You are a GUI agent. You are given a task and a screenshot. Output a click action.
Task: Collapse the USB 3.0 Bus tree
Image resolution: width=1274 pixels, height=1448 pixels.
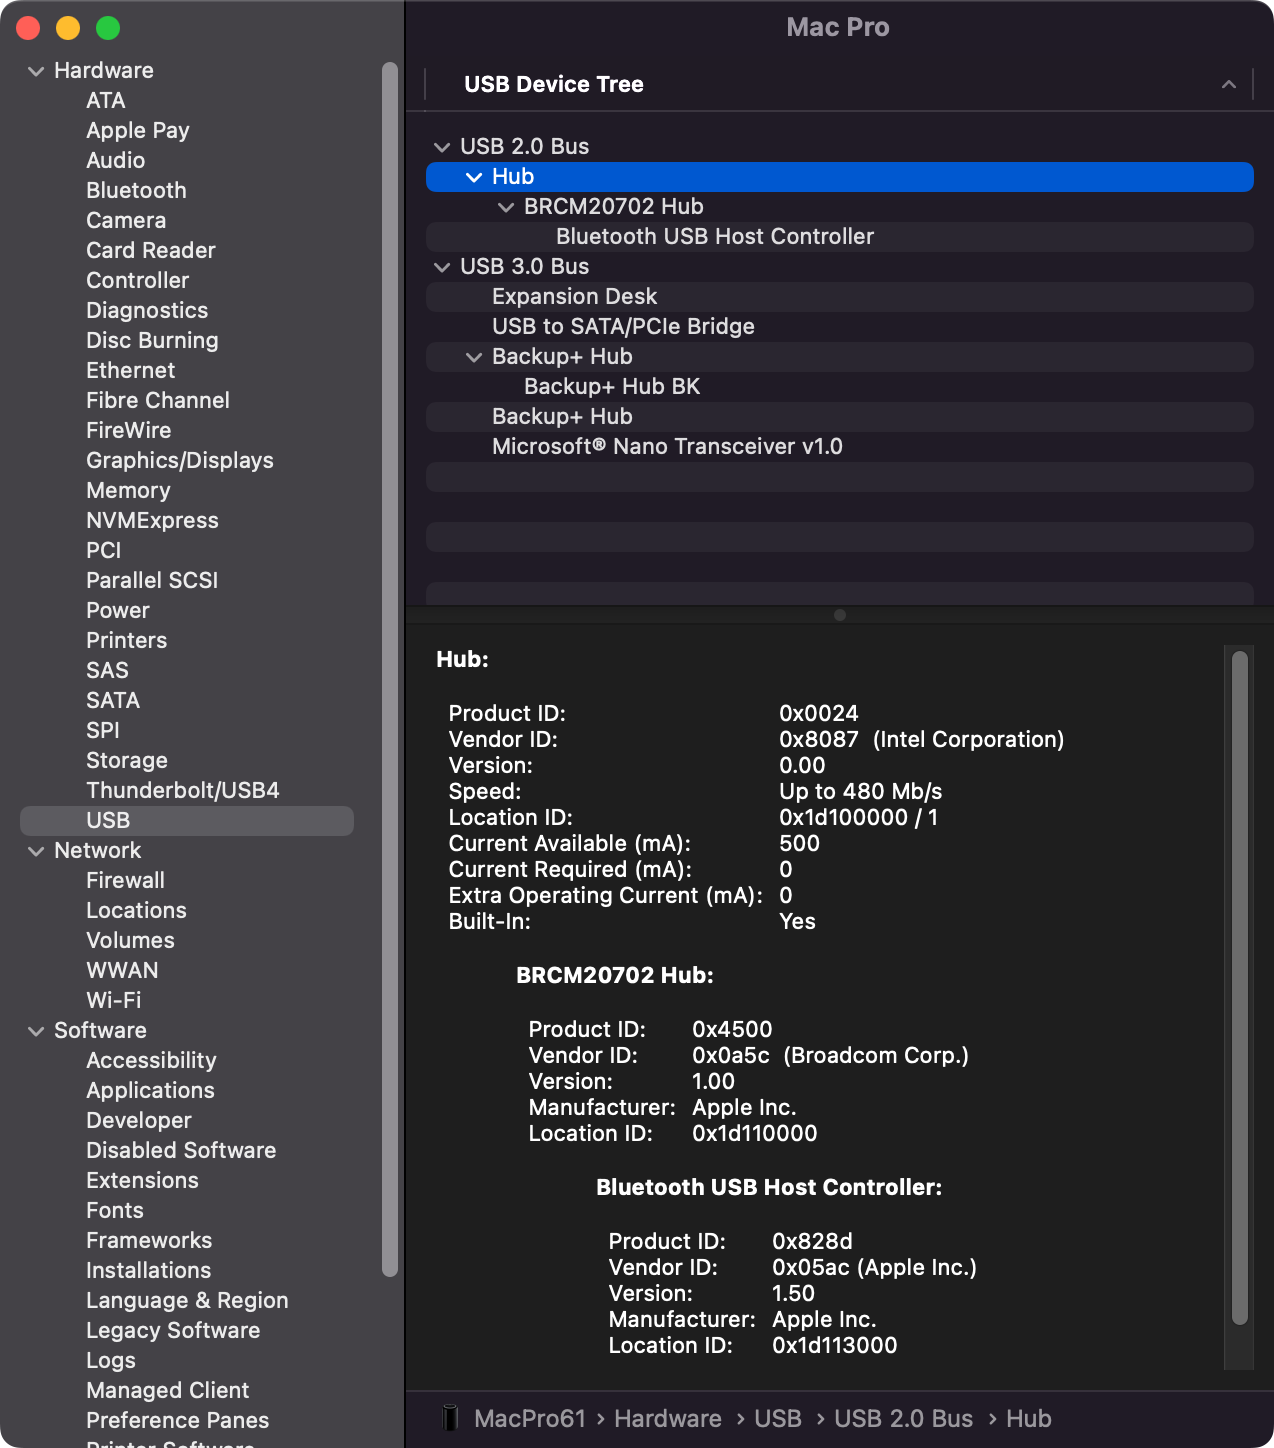[x=442, y=267]
